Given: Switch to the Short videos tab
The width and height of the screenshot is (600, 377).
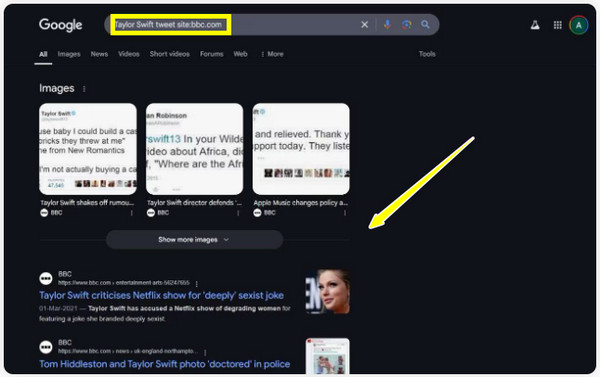Looking at the screenshot, I should [x=170, y=54].
